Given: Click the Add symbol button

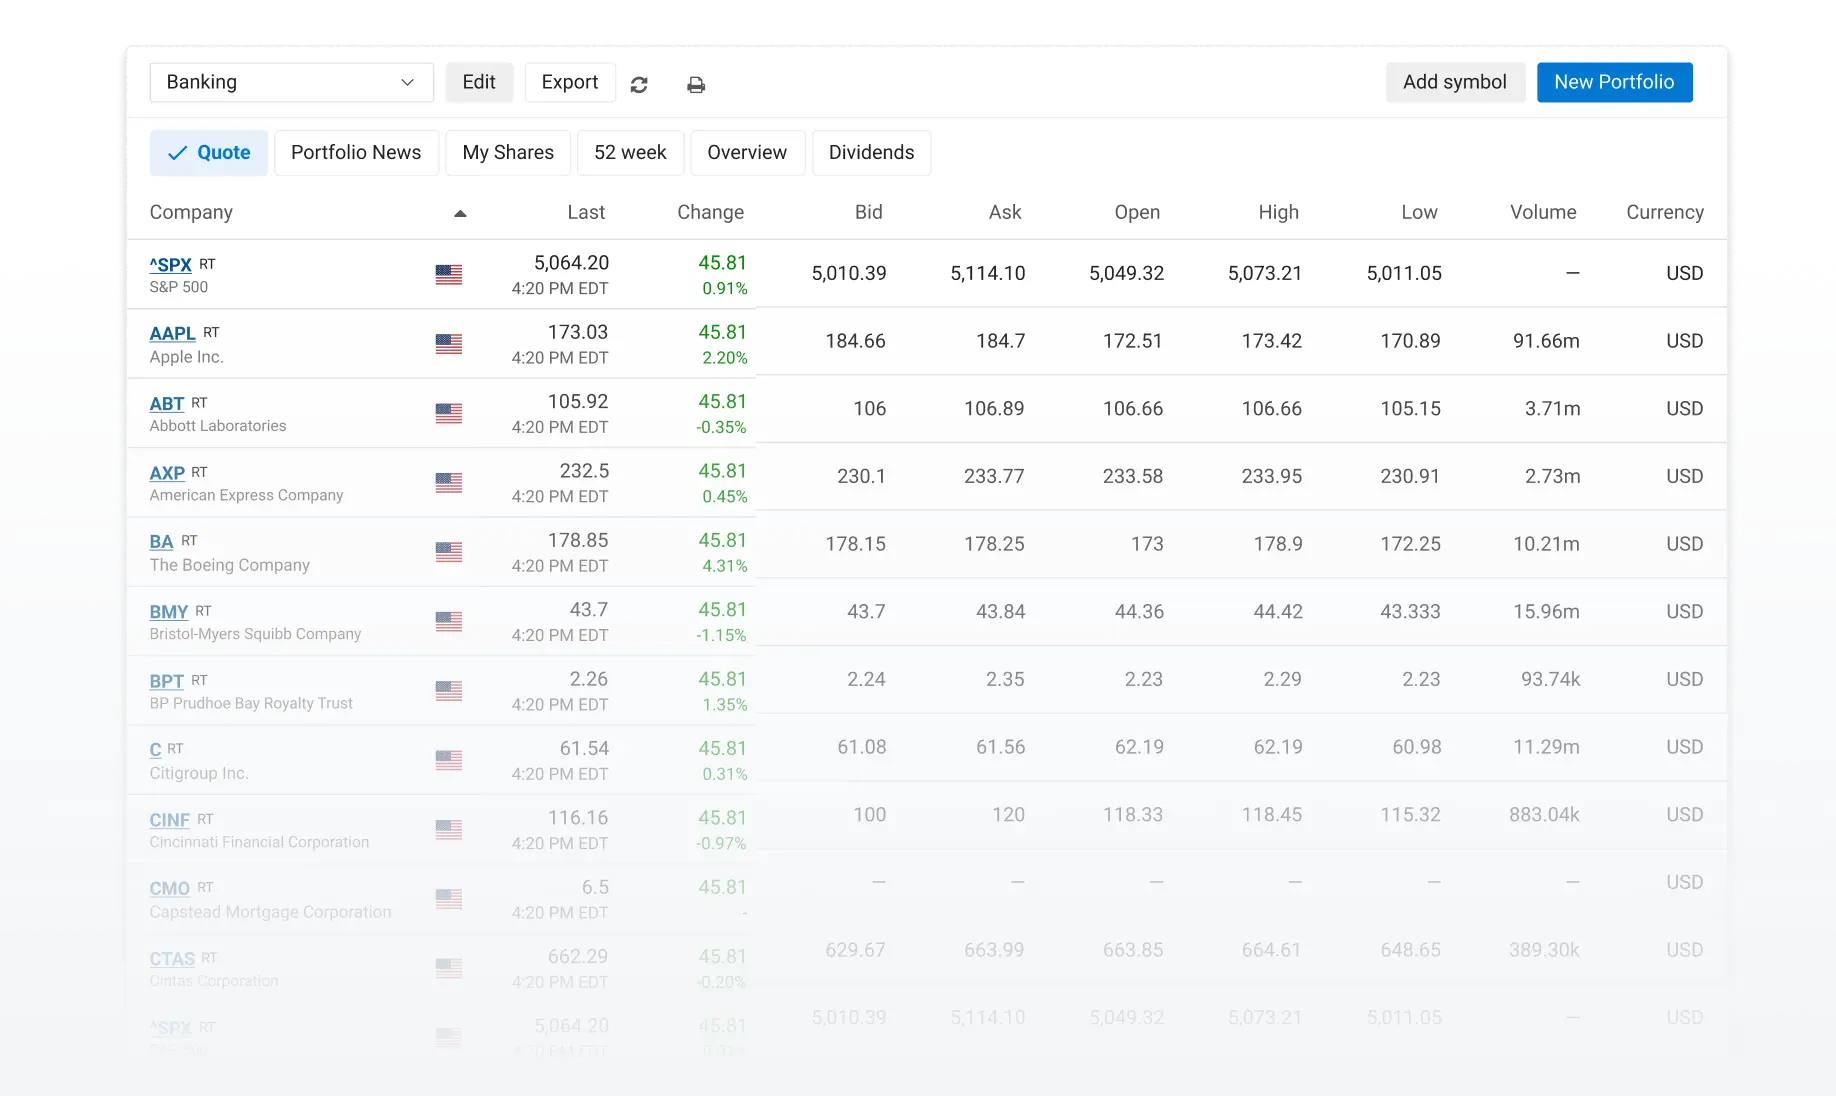Looking at the screenshot, I should 1455,82.
